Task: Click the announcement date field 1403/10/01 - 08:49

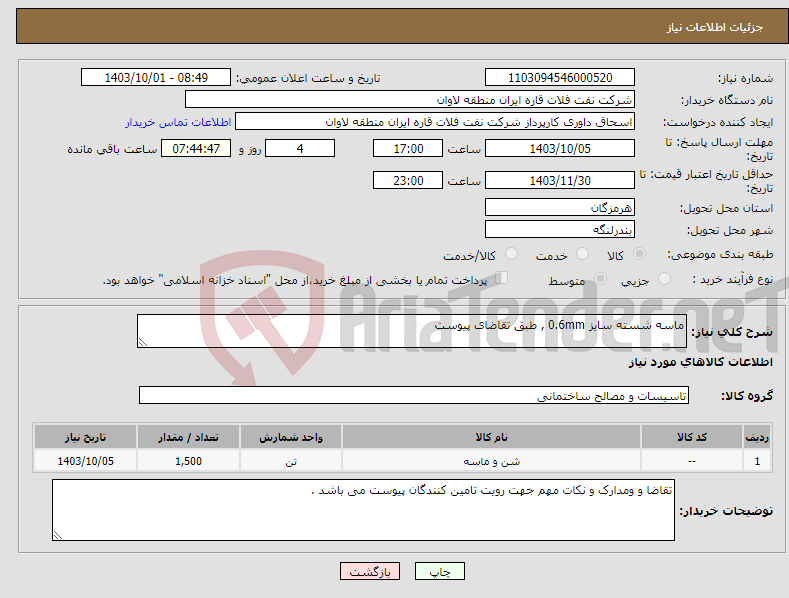Action: click(x=156, y=78)
